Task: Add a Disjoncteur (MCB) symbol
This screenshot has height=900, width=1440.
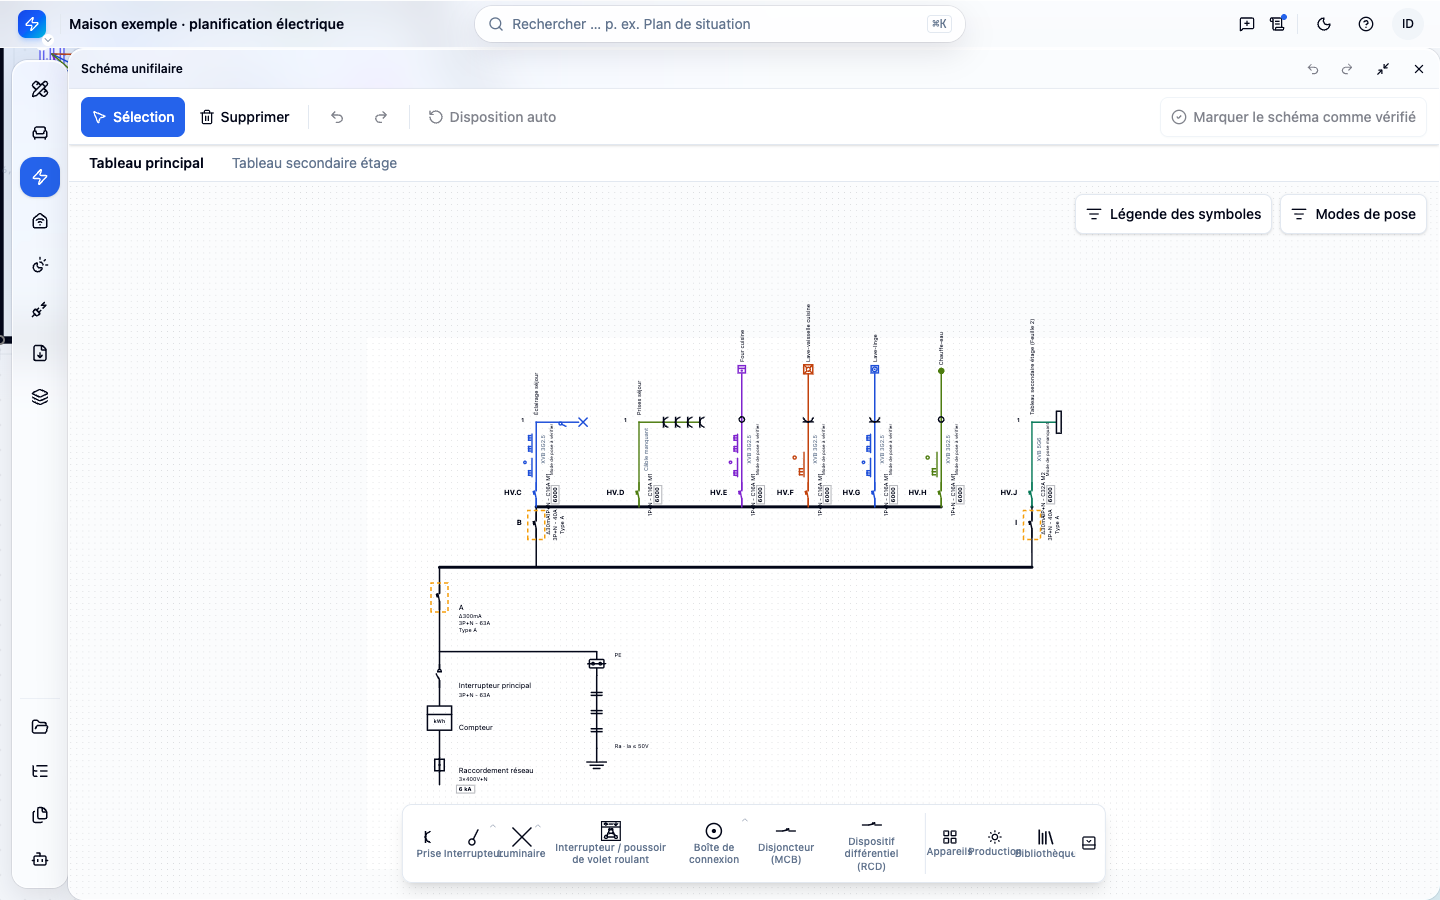Action: (786, 843)
